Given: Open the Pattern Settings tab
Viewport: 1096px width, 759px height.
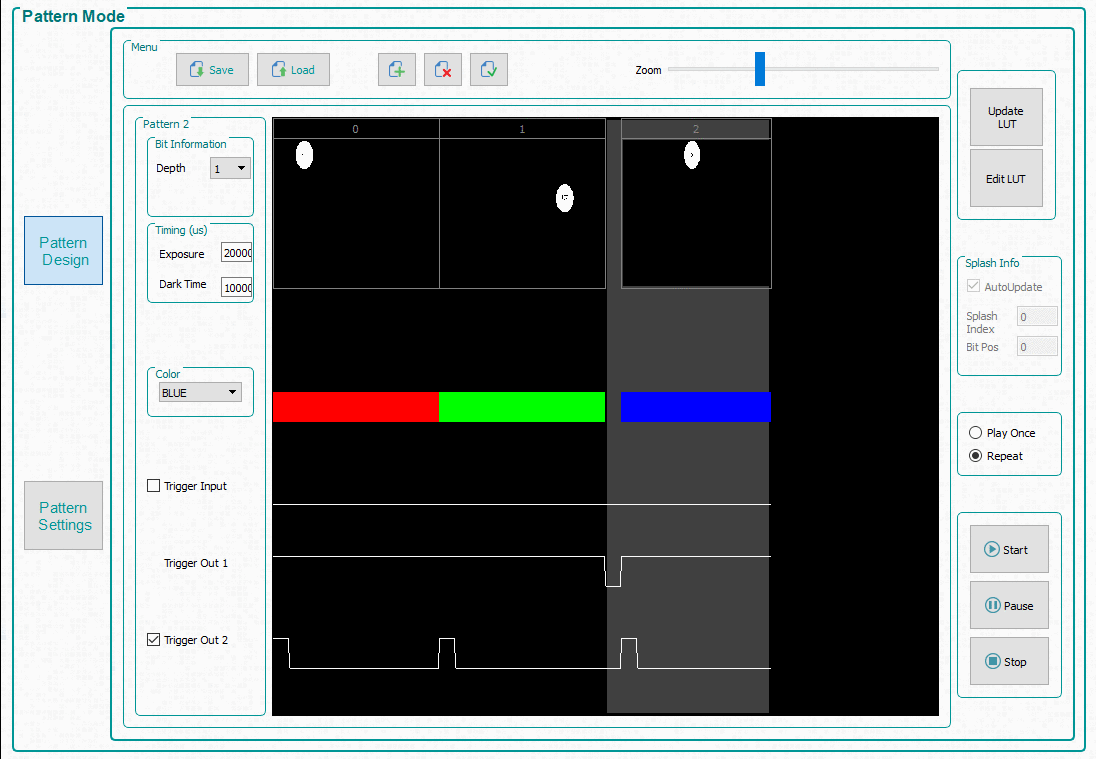Looking at the screenshot, I should (64, 516).
